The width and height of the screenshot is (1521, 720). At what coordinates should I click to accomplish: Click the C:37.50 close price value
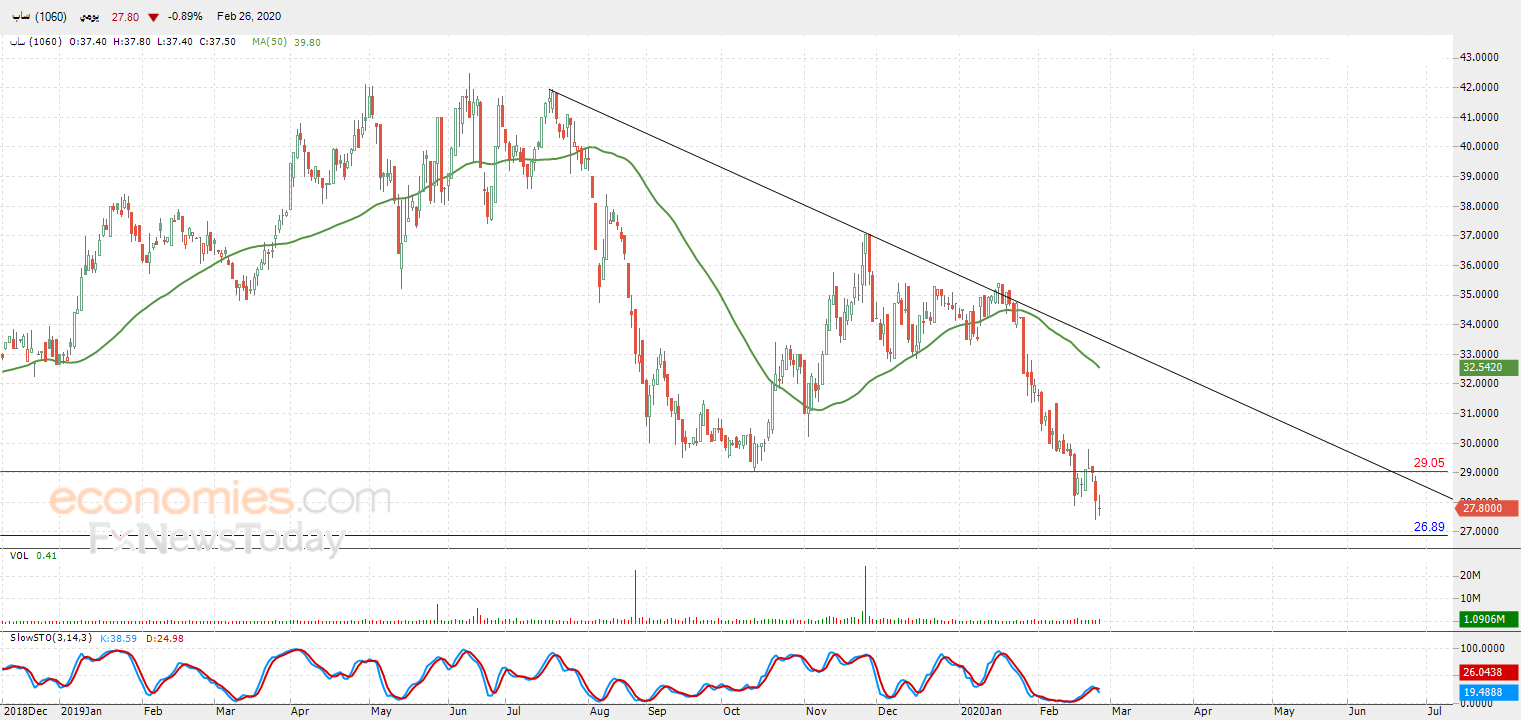click(216, 42)
